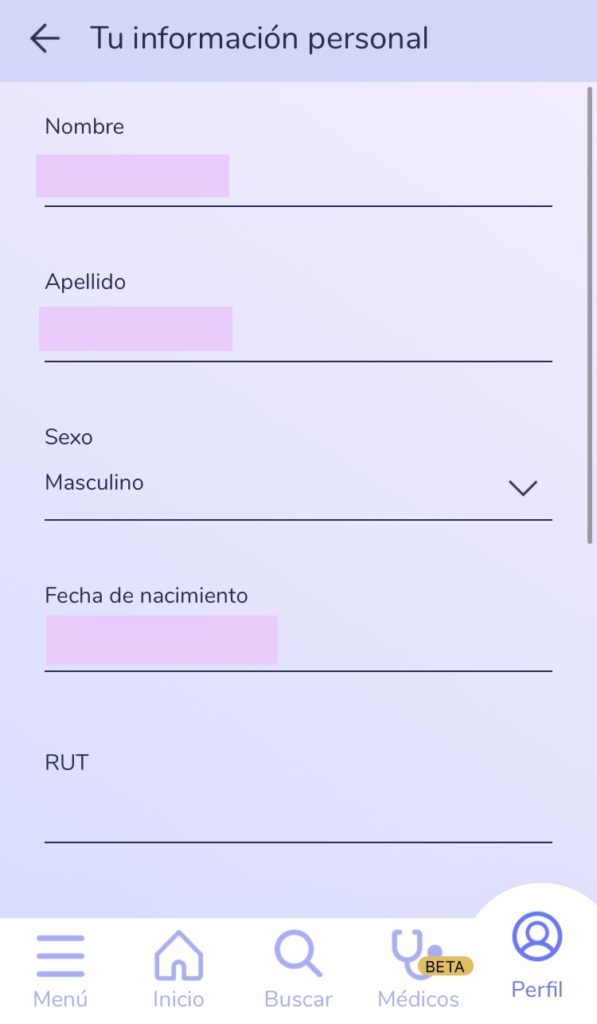
Task: Tap the Perfil user icon
Action: pyautogui.click(x=537, y=936)
